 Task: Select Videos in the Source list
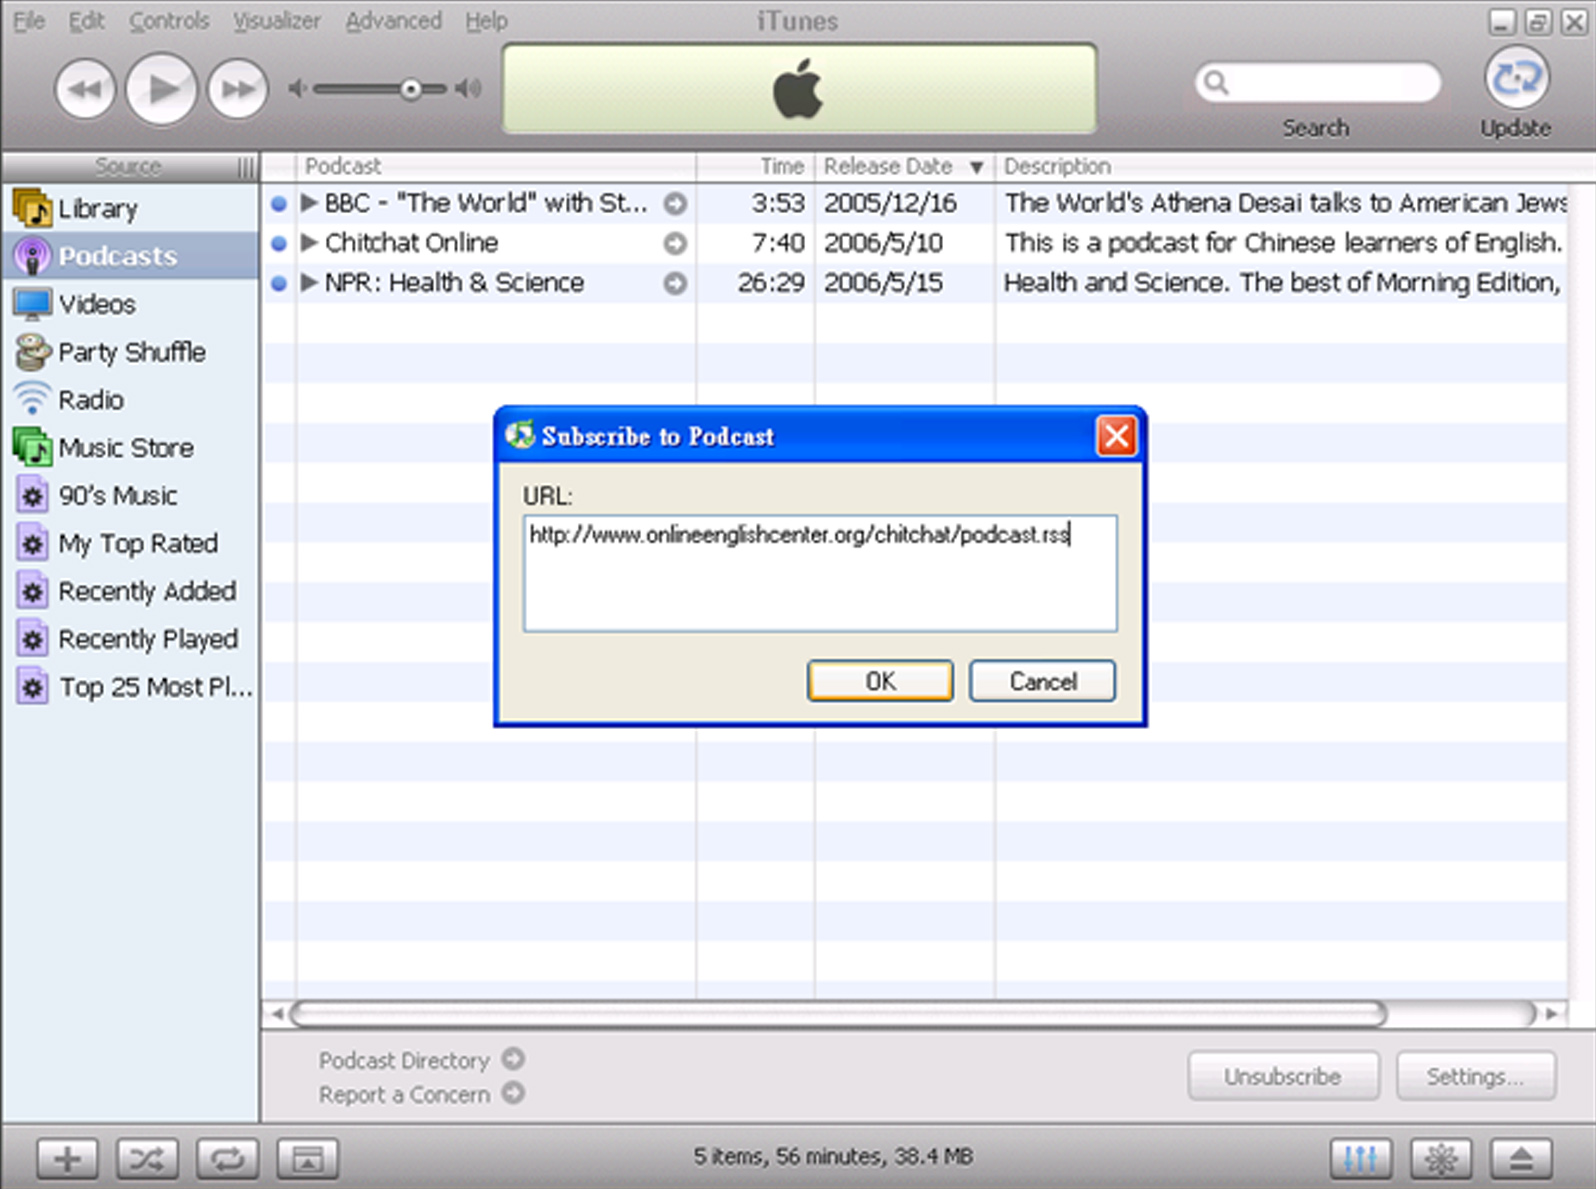pyautogui.click(x=130, y=304)
